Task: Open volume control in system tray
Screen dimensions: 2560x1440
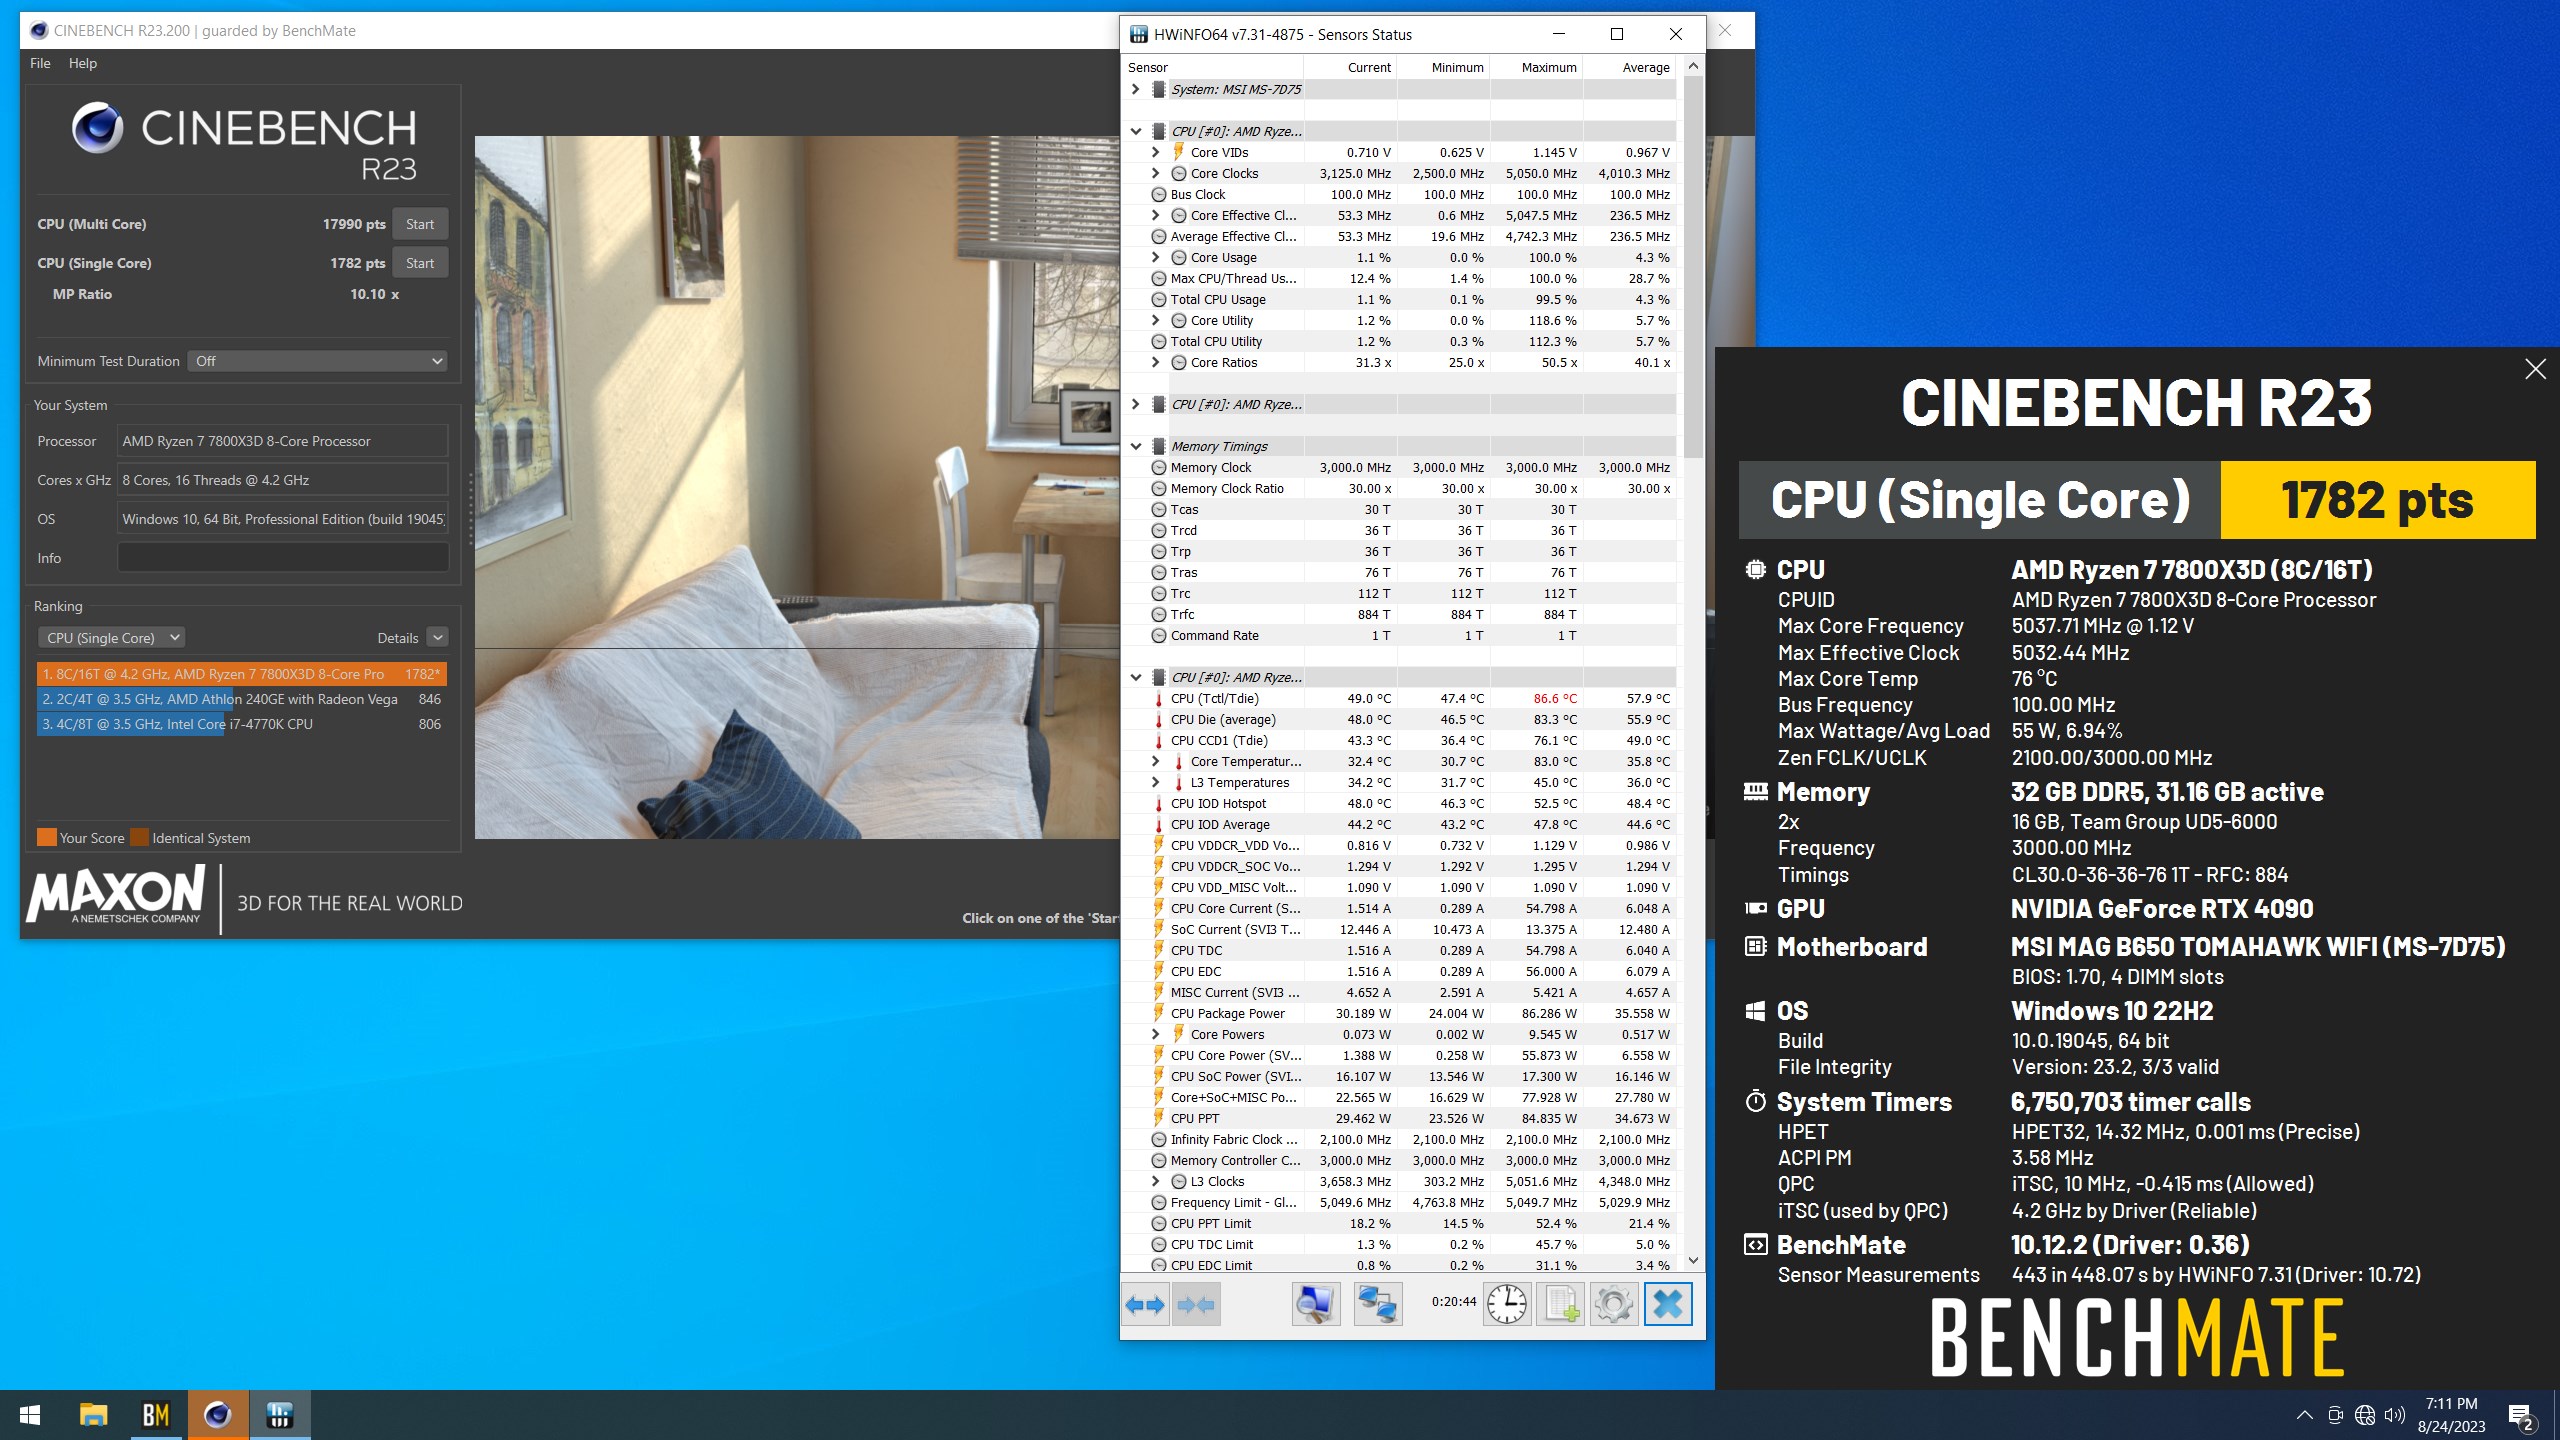Action: pyautogui.click(x=2394, y=1415)
